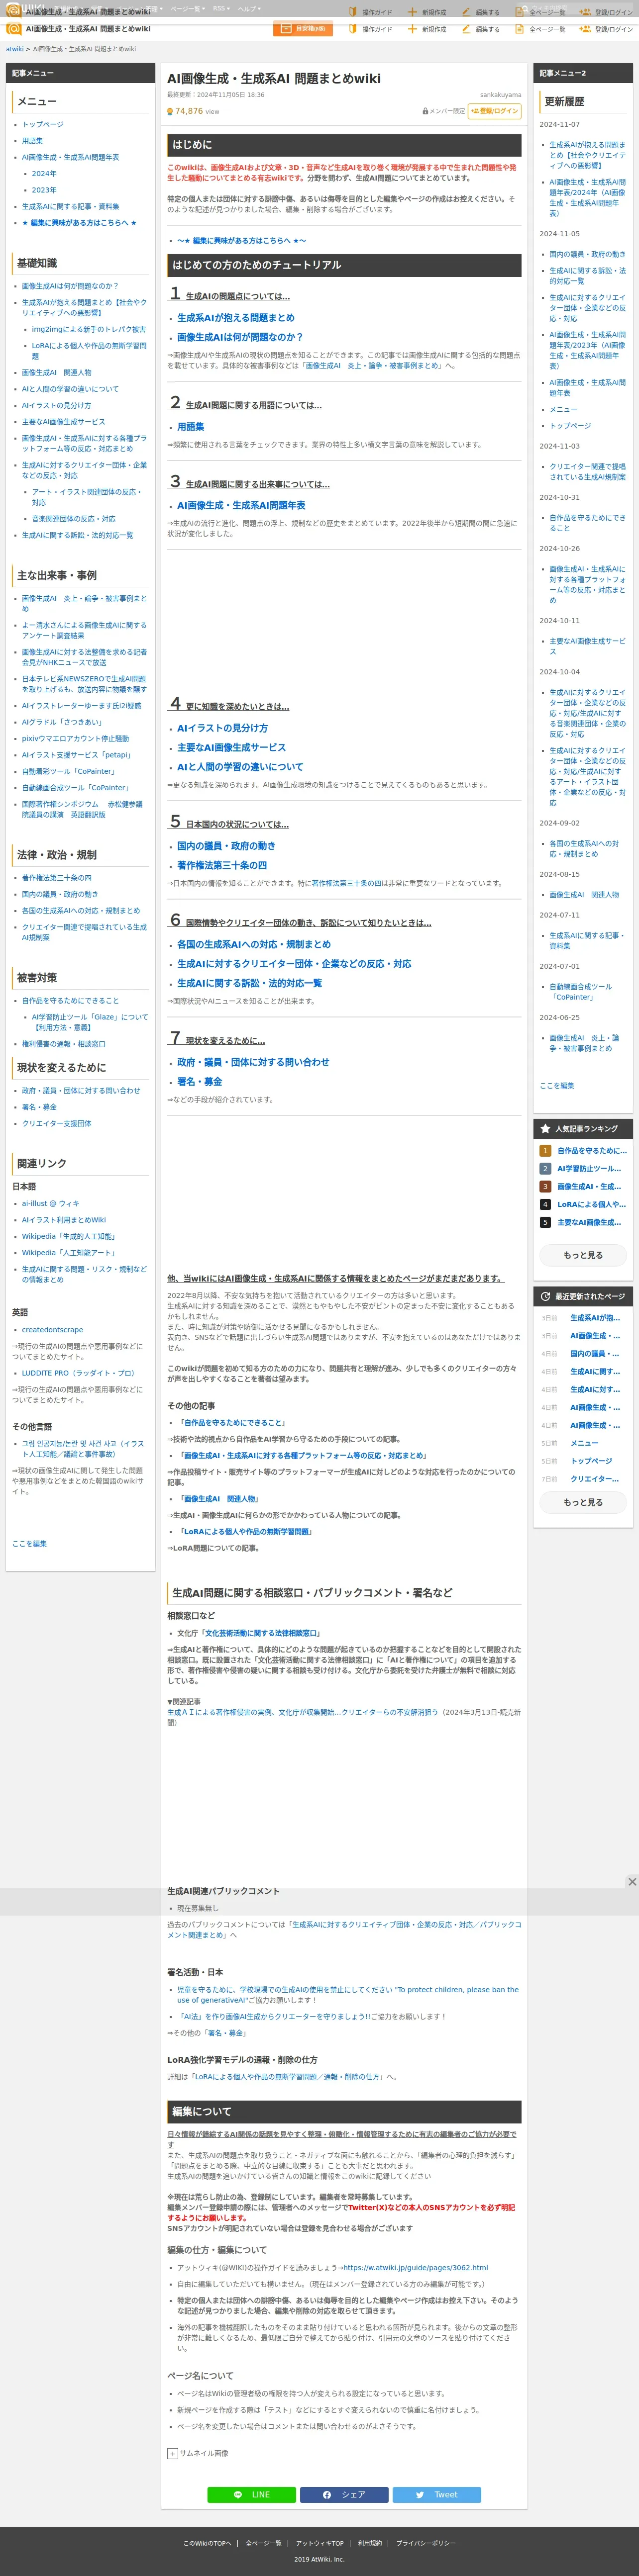Open Wikipedia「人工知能アート」 link
The image size is (639, 2576).
[68, 1252]
